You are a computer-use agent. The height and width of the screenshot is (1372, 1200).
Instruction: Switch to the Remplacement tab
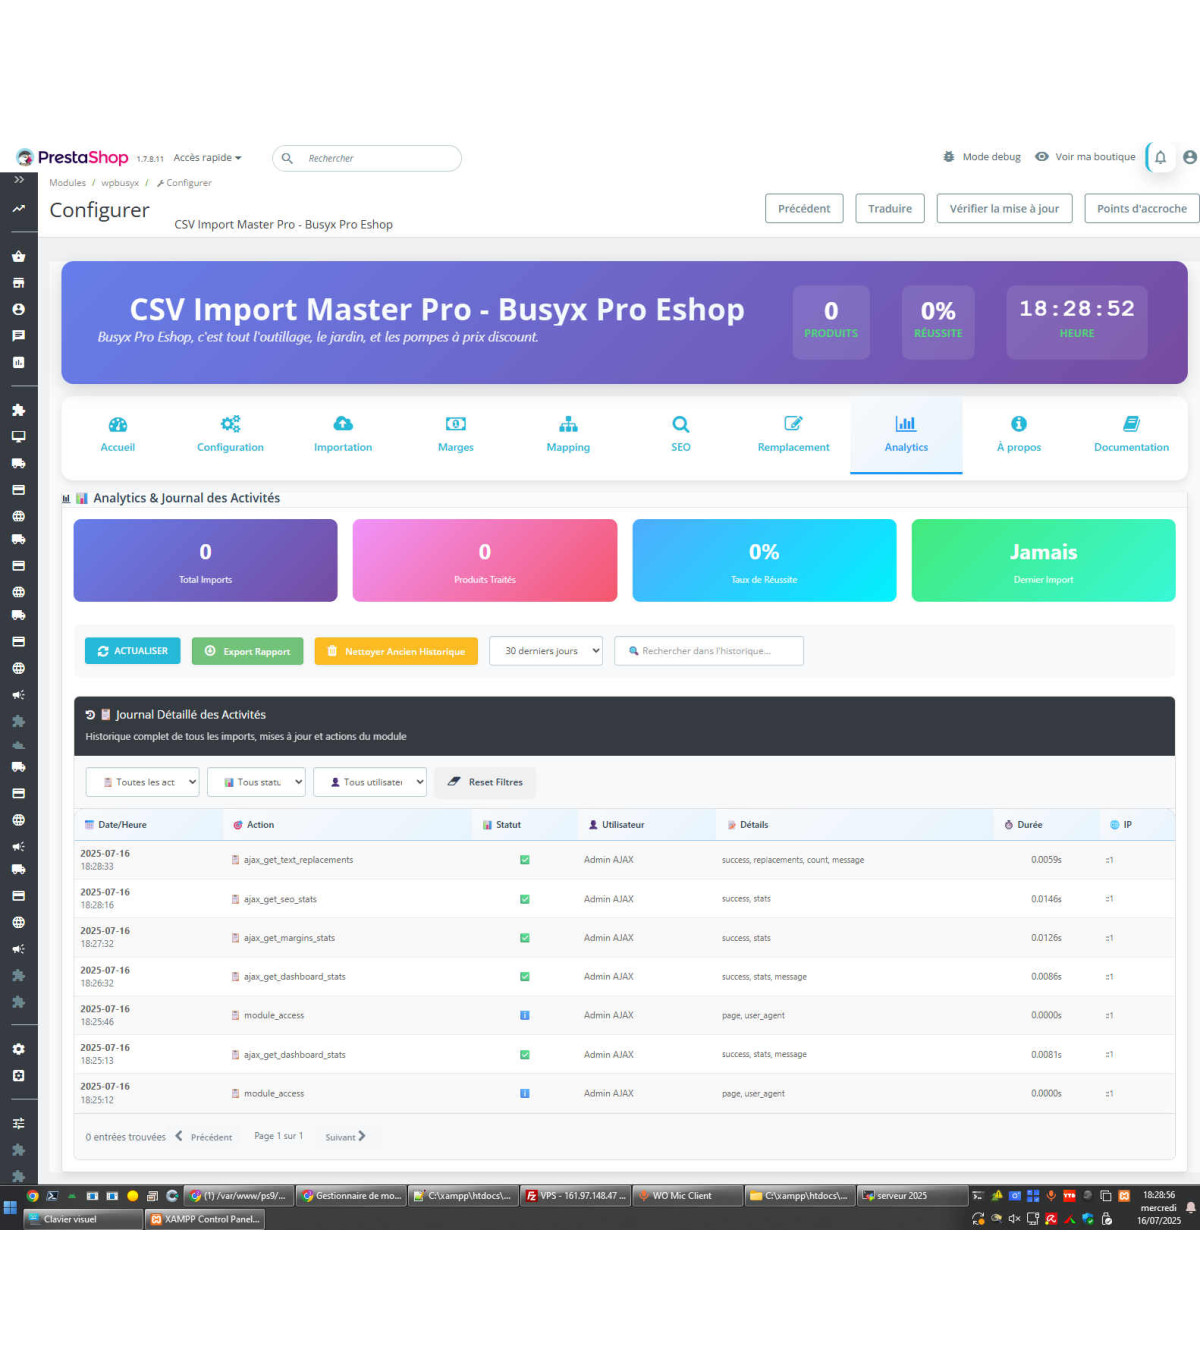tap(793, 435)
